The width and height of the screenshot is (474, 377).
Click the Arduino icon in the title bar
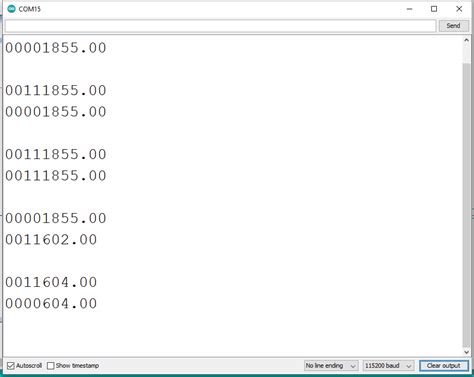pos(11,9)
